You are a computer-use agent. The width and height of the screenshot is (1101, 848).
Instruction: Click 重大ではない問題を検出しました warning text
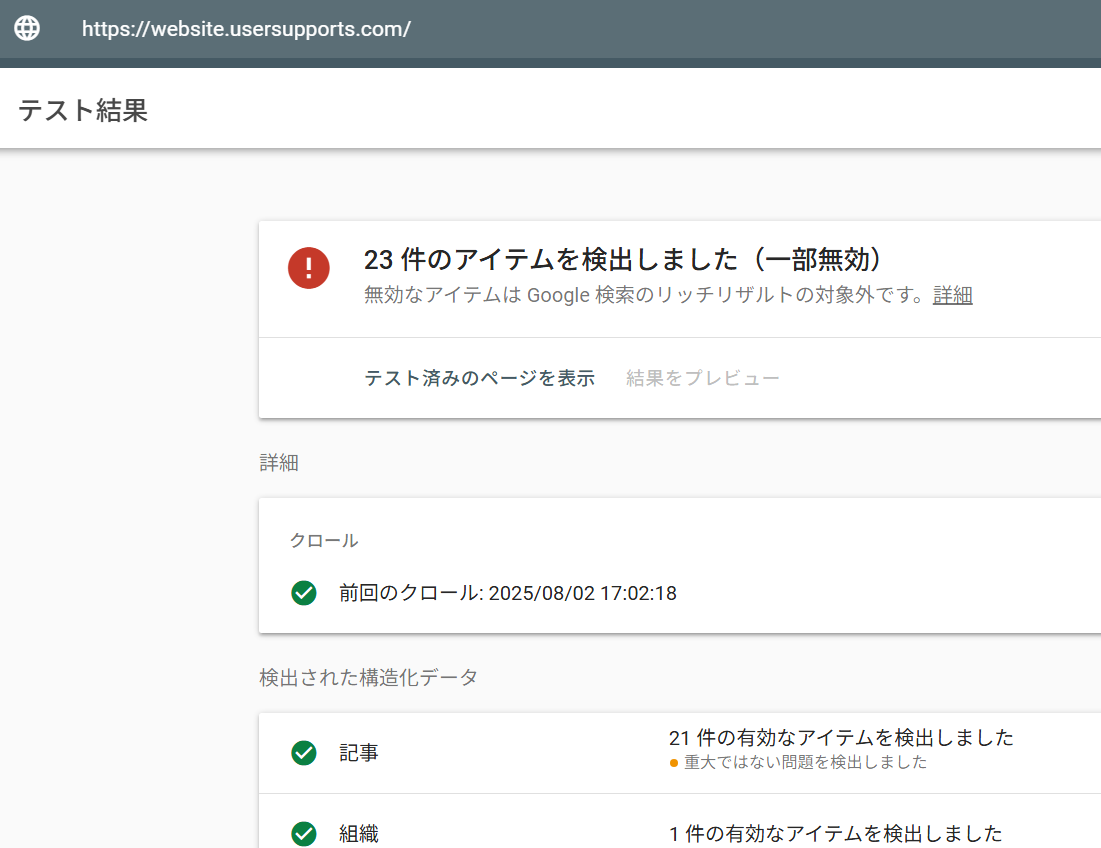click(x=805, y=763)
